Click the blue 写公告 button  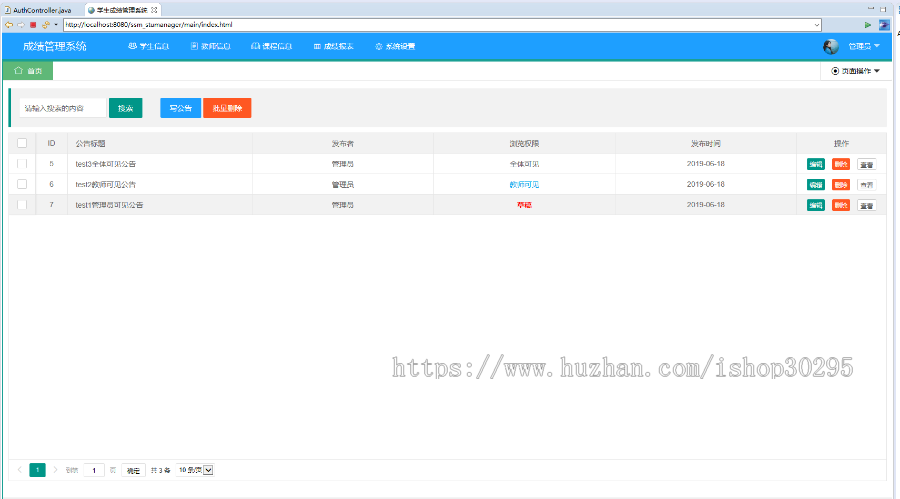[x=180, y=108]
